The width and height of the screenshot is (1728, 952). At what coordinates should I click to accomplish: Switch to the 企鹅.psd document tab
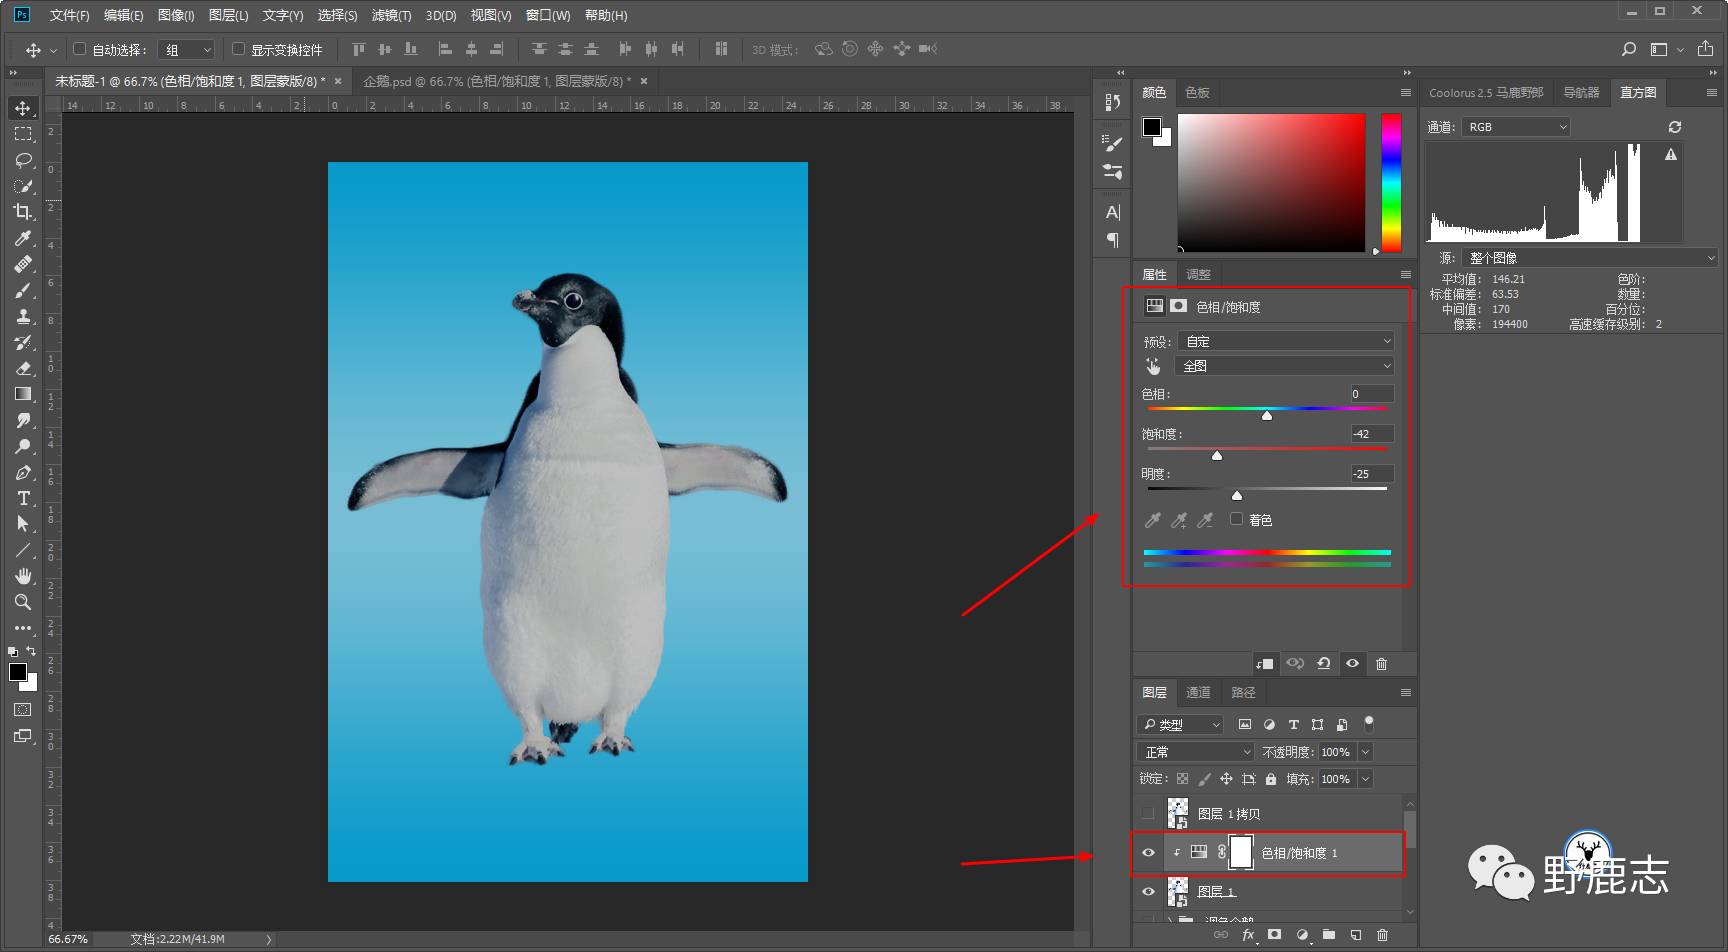pyautogui.click(x=496, y=81)
